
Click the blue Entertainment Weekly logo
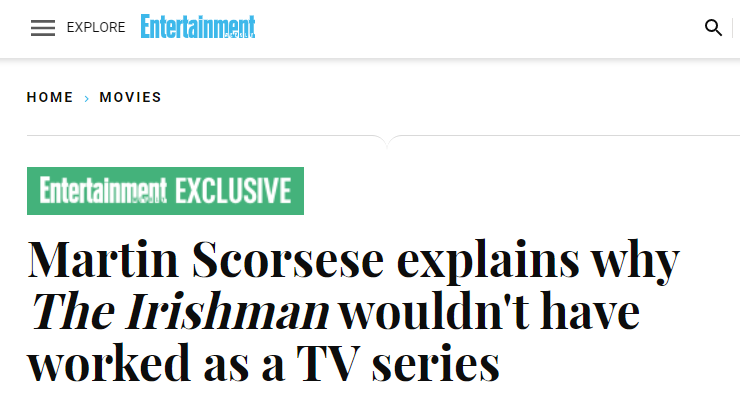[198, 26]
